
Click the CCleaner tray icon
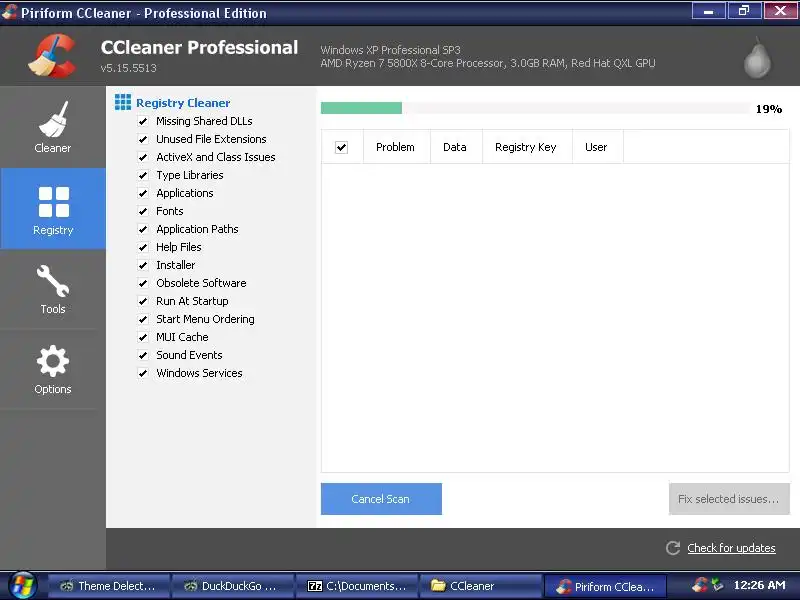pos(700,585)
